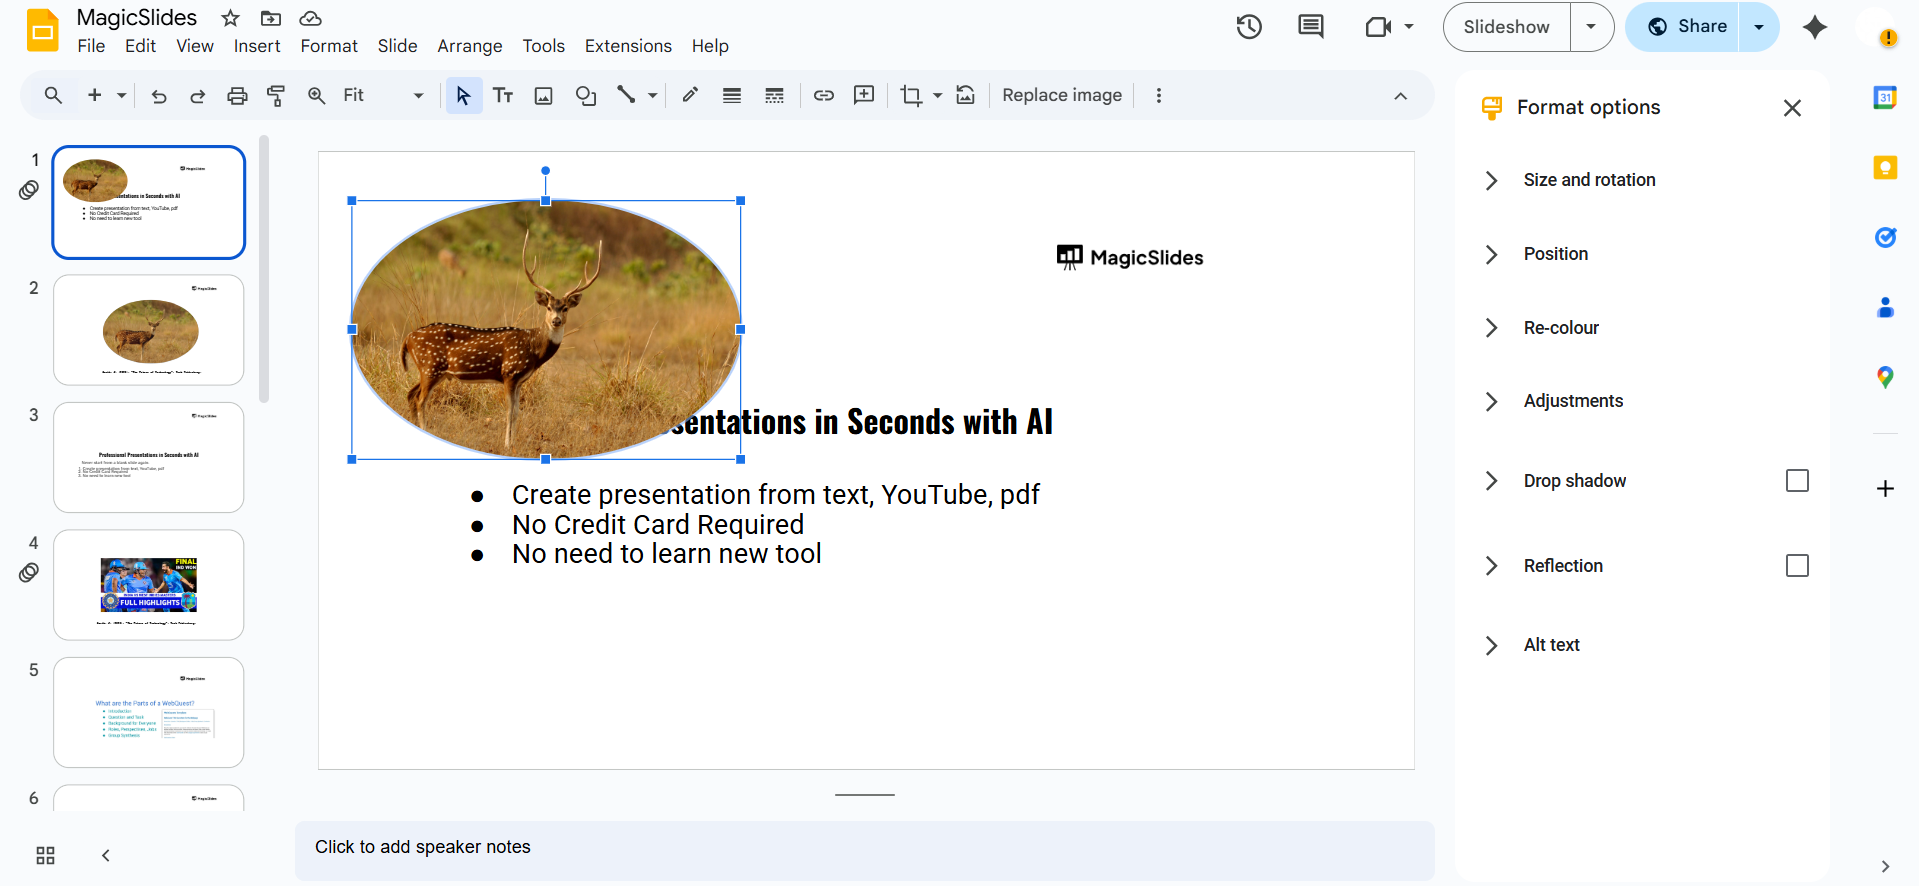The image size is (1919, 886).
Task: Expand the Size and rotation section
Action: tap(1588, 180)
